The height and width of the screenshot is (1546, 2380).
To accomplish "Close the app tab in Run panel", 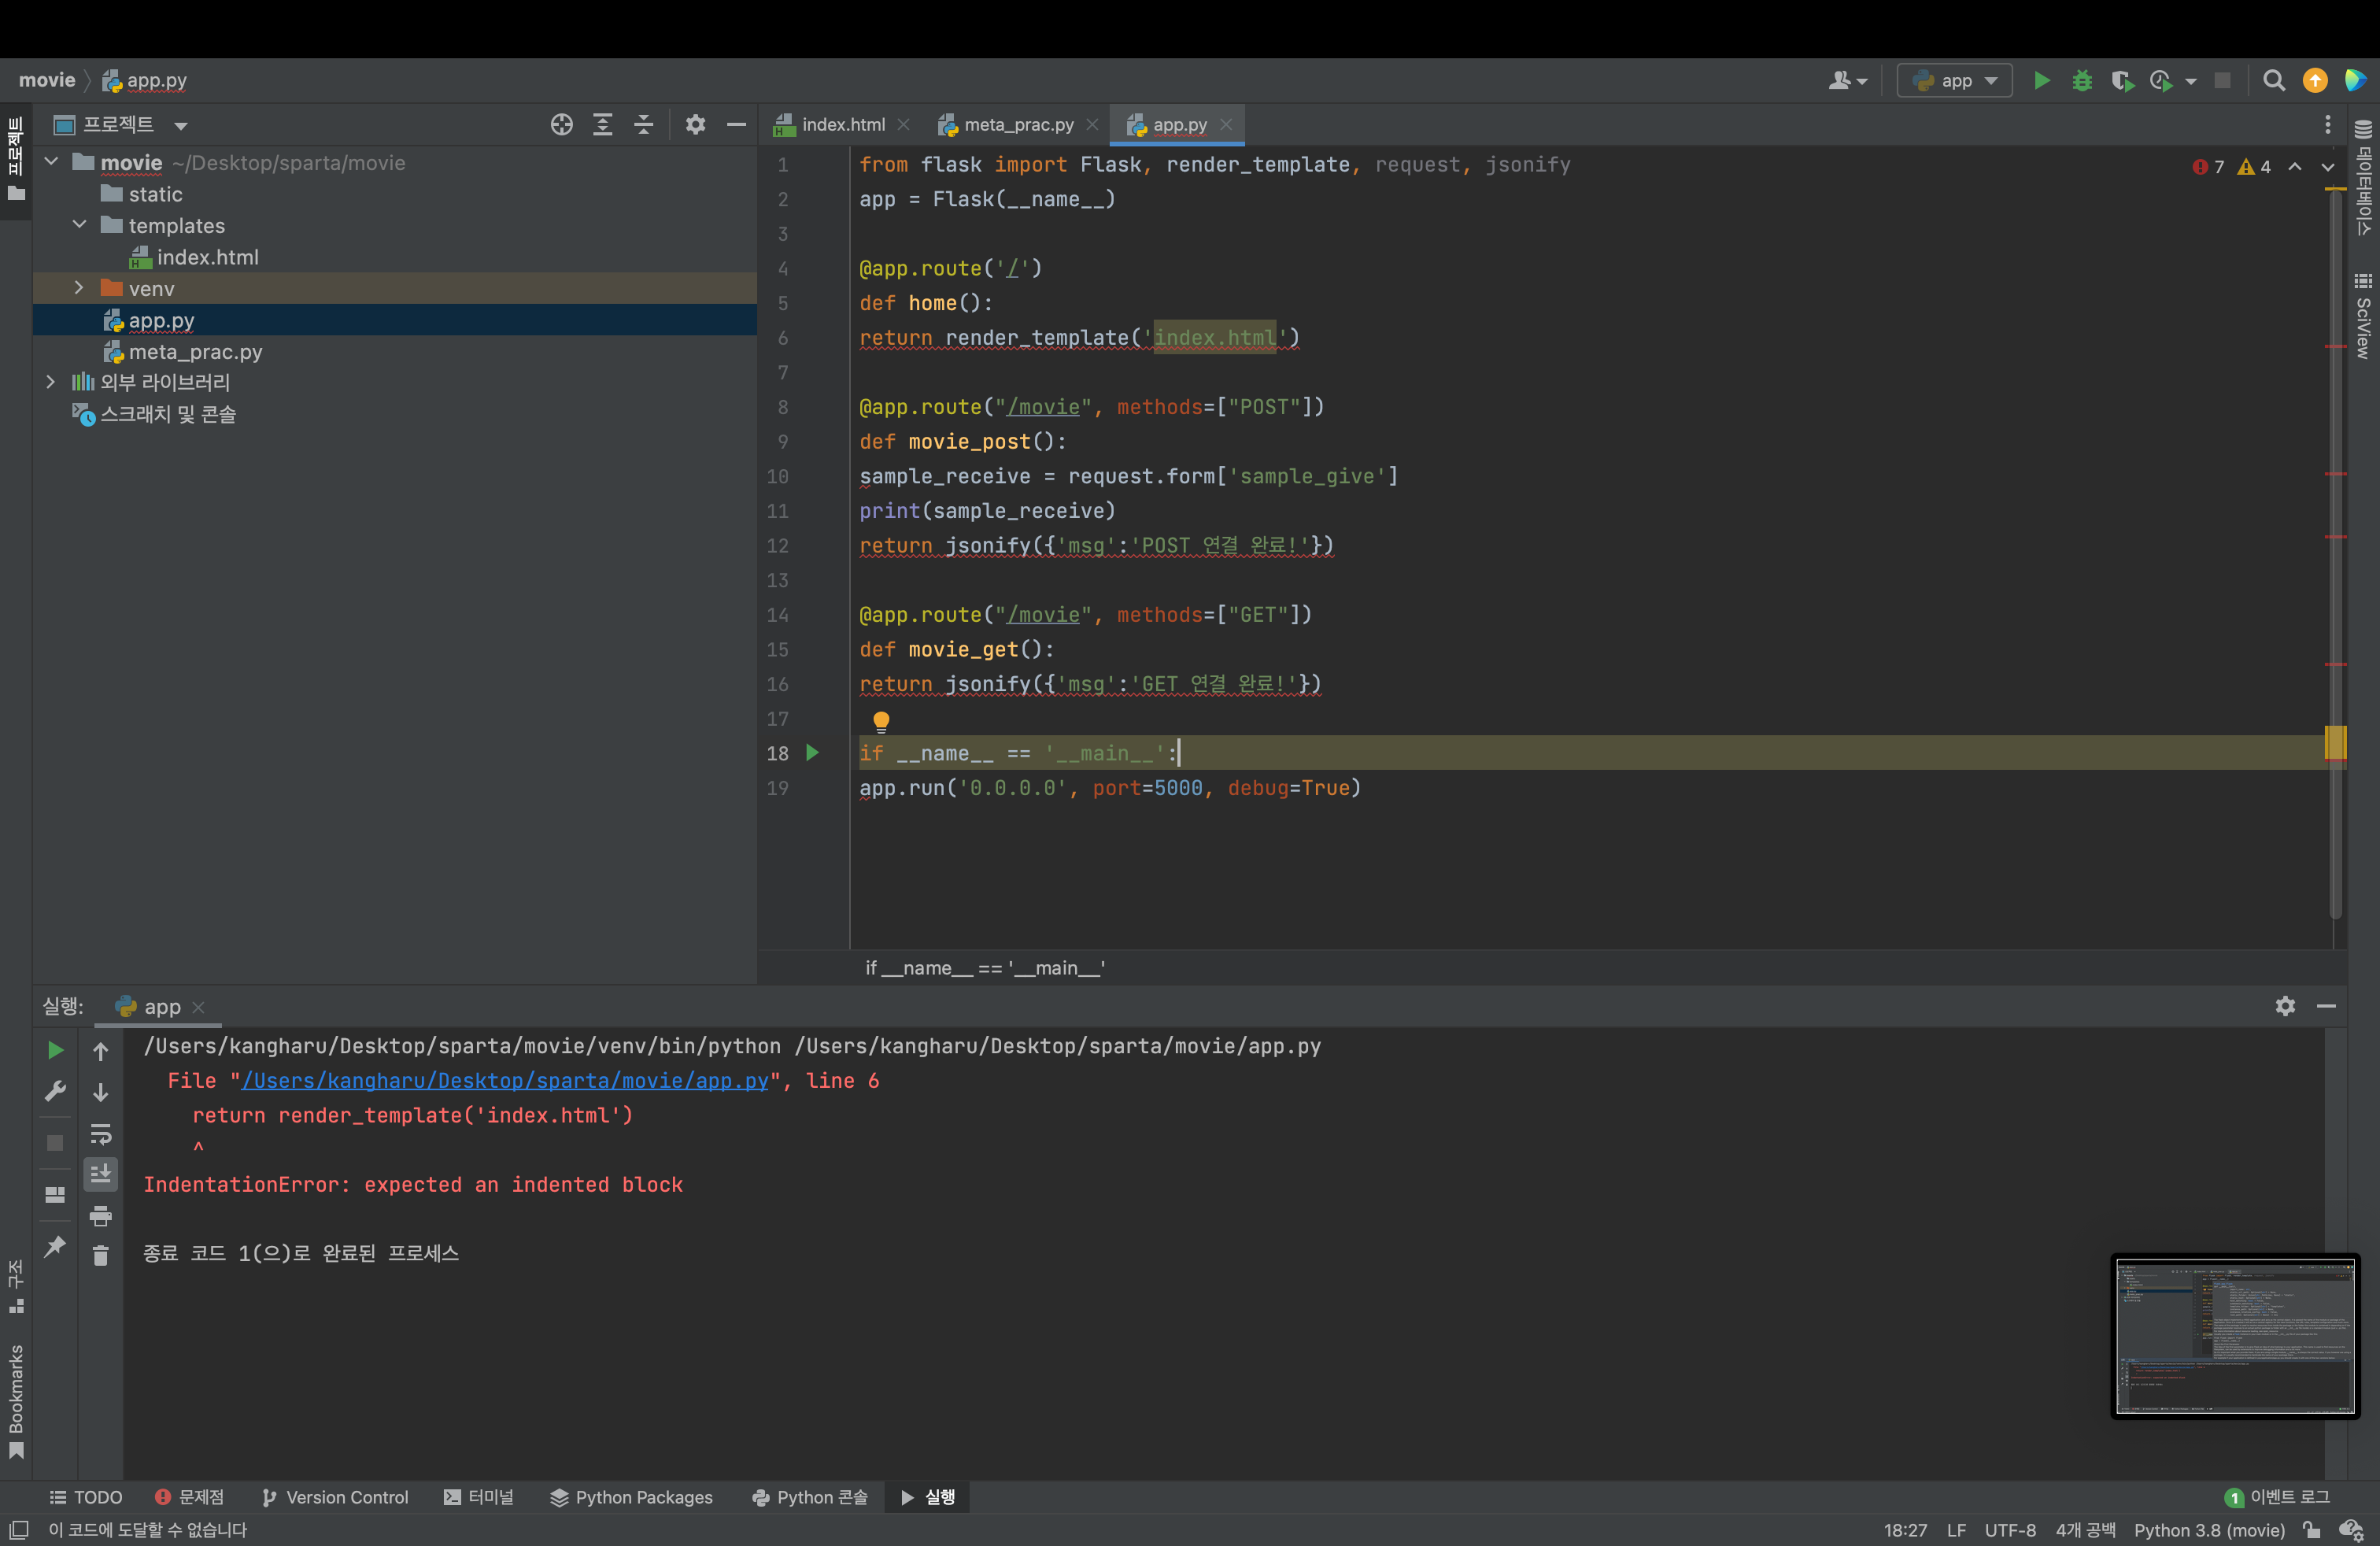I will tap(198, 1007).
